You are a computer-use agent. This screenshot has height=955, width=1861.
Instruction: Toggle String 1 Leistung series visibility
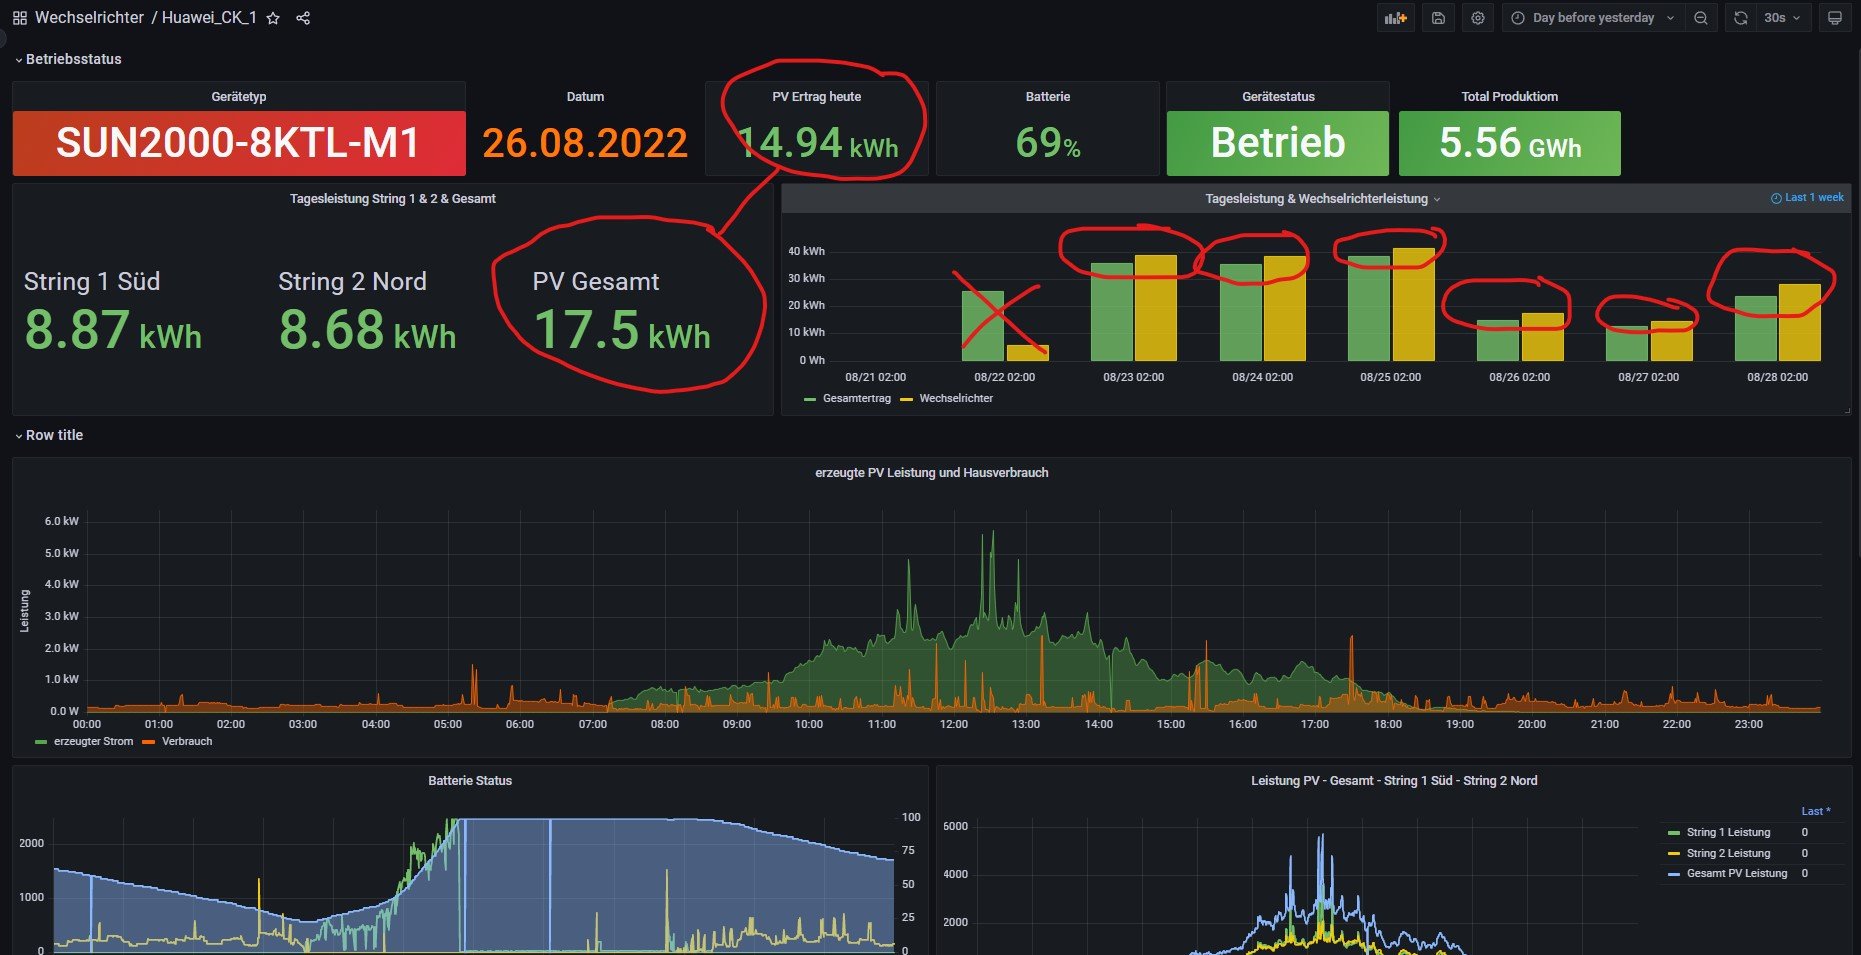[1728, 832]
